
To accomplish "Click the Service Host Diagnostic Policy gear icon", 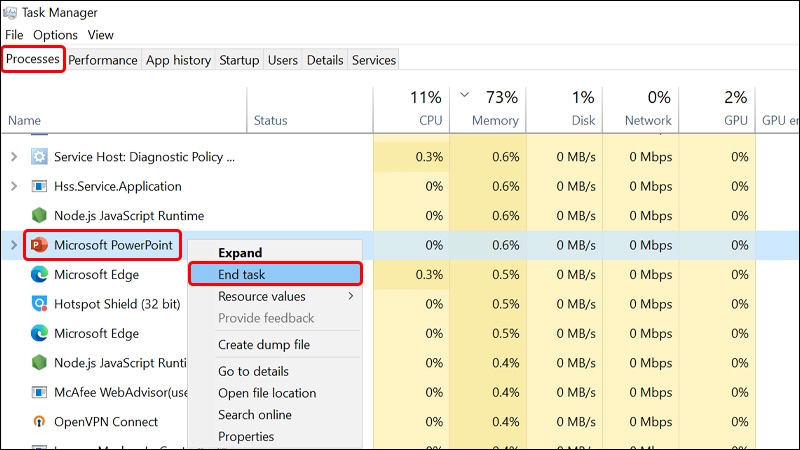I will [x=39, y=157].
